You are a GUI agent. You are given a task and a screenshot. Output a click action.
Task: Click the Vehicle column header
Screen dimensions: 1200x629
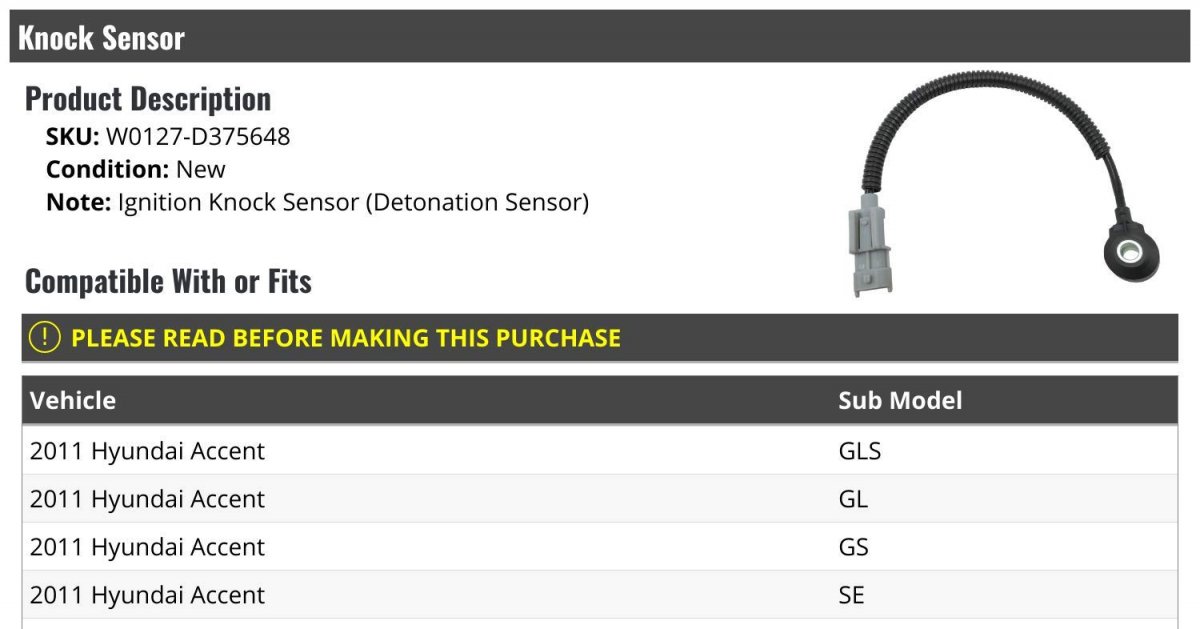point(73,400)
